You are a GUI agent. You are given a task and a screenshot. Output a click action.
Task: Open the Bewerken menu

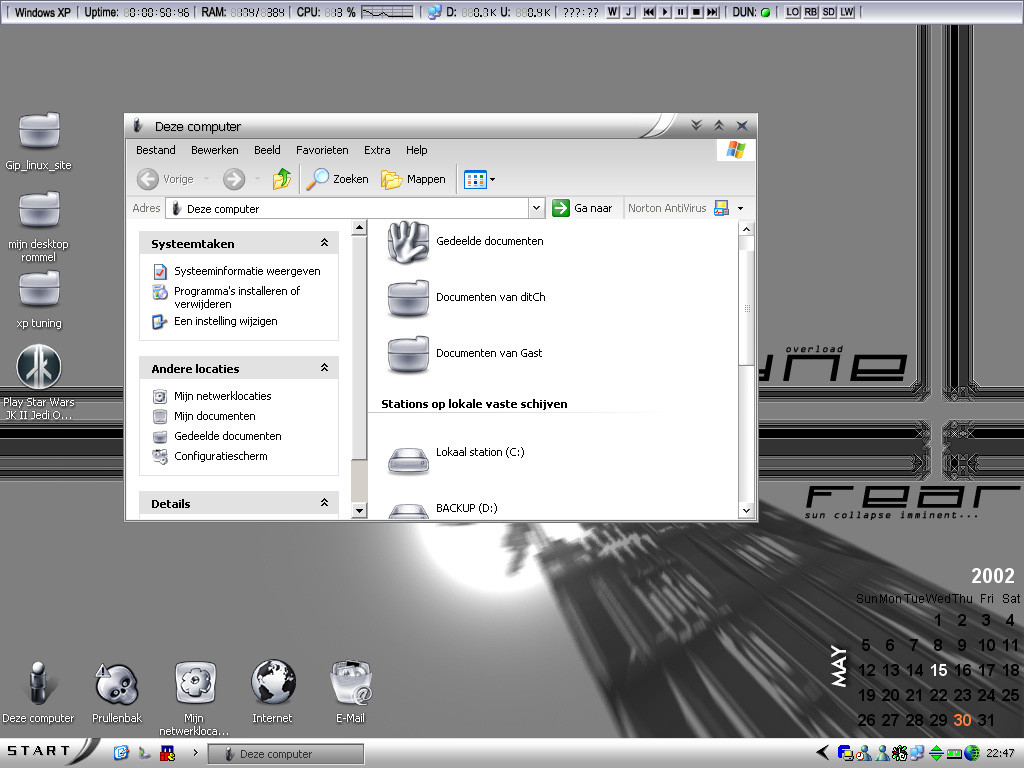[x=214, y=150]
